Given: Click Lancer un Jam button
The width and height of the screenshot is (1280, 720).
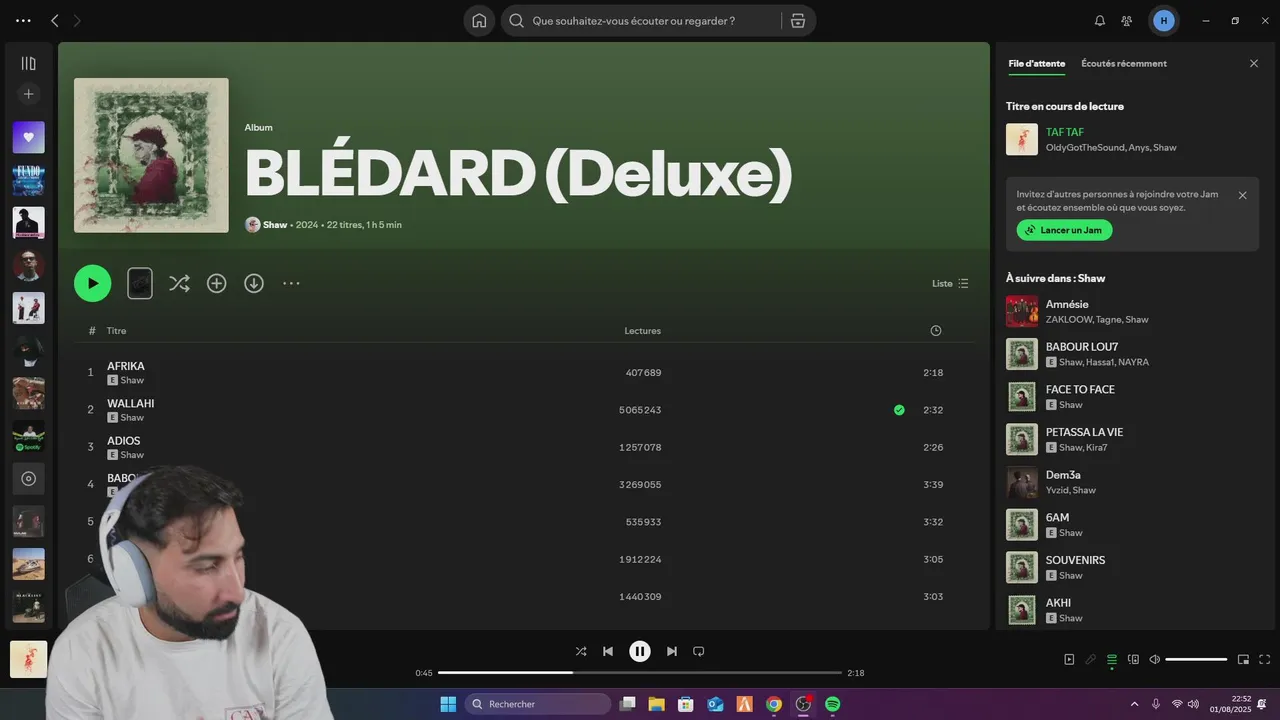Looking at the screenshot, I should [1064, 230].
